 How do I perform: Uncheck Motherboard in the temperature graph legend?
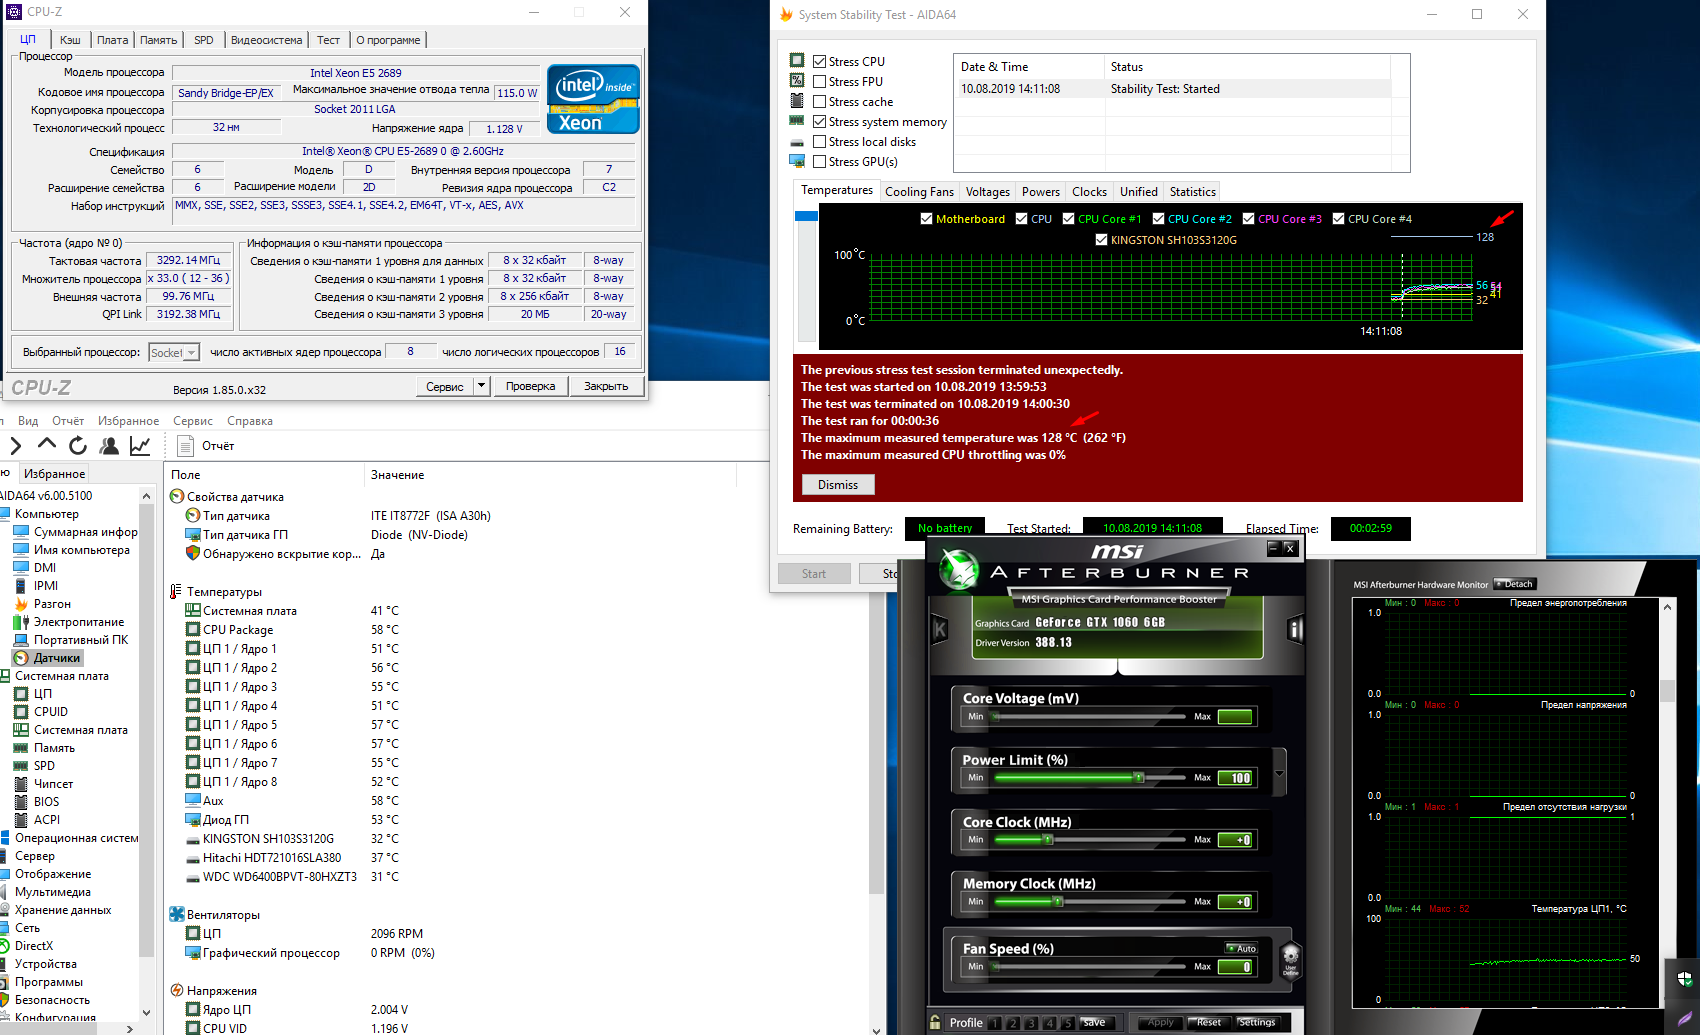click(x=927, y=219)
